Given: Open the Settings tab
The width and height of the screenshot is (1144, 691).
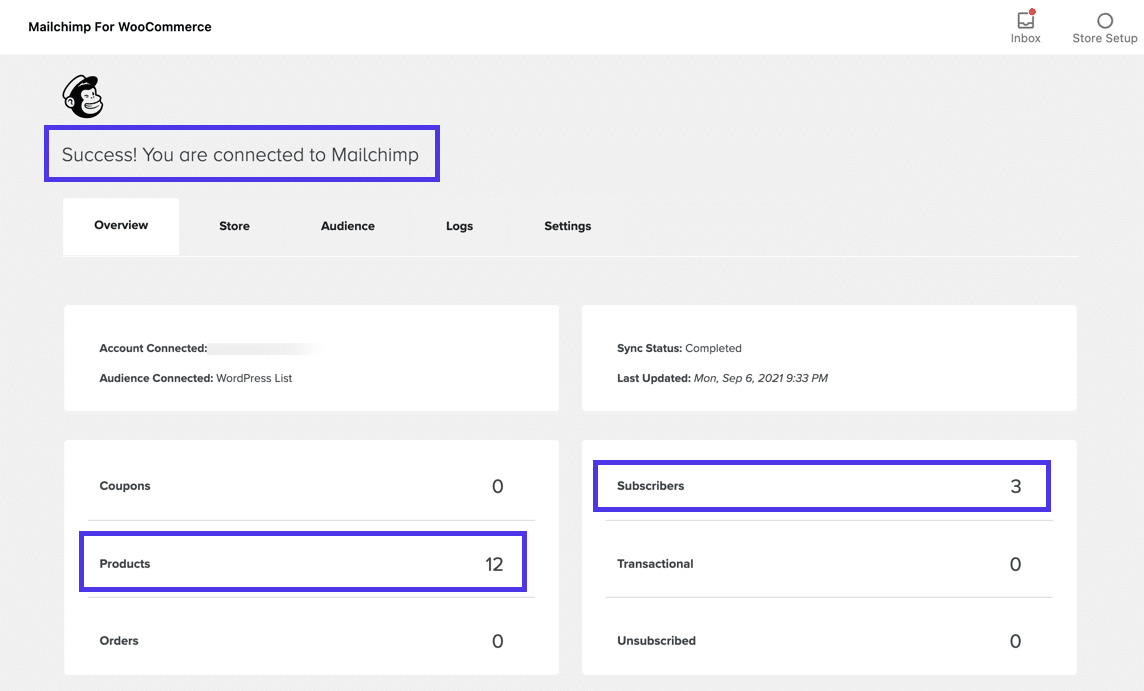Looking at the screenshot, I should (x=567, y=225).
